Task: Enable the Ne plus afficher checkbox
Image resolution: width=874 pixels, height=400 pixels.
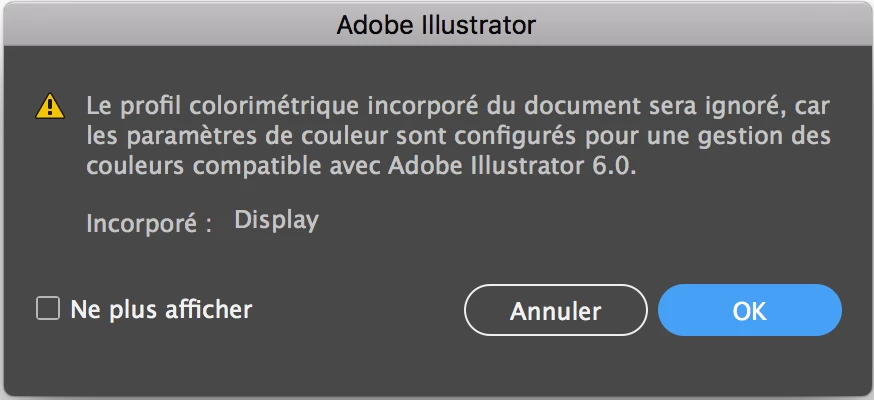Action: coord(48,309)
